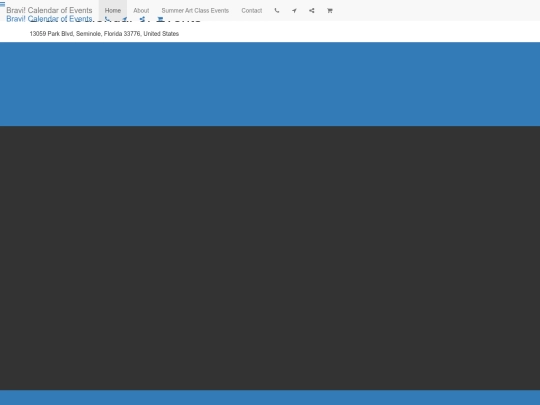Image resolution: width=540 pixels, height=405 pixels.
Task: Click the gray Bravi! Calendar of Events brand
Action: click(x=49, y=10)
